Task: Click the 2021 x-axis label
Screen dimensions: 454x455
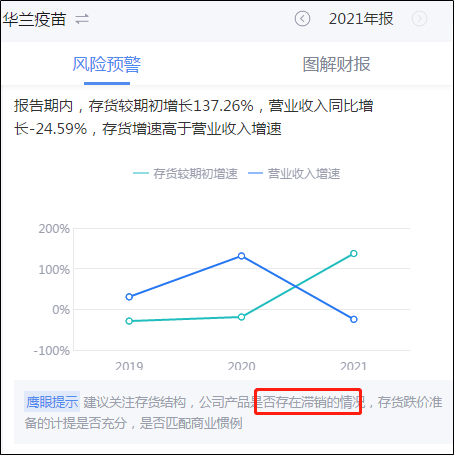Action: tap(353, 366)
